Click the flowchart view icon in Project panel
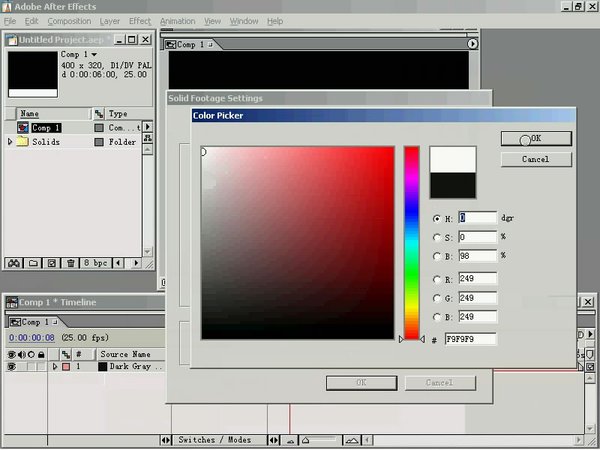The image size is (600, 450). coord(147,138)
